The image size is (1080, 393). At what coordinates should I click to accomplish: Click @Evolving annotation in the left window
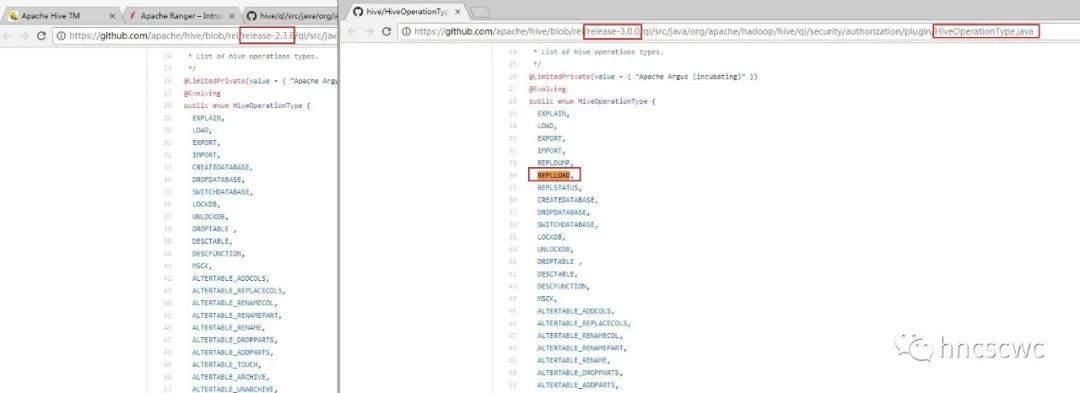pos(202,93)
